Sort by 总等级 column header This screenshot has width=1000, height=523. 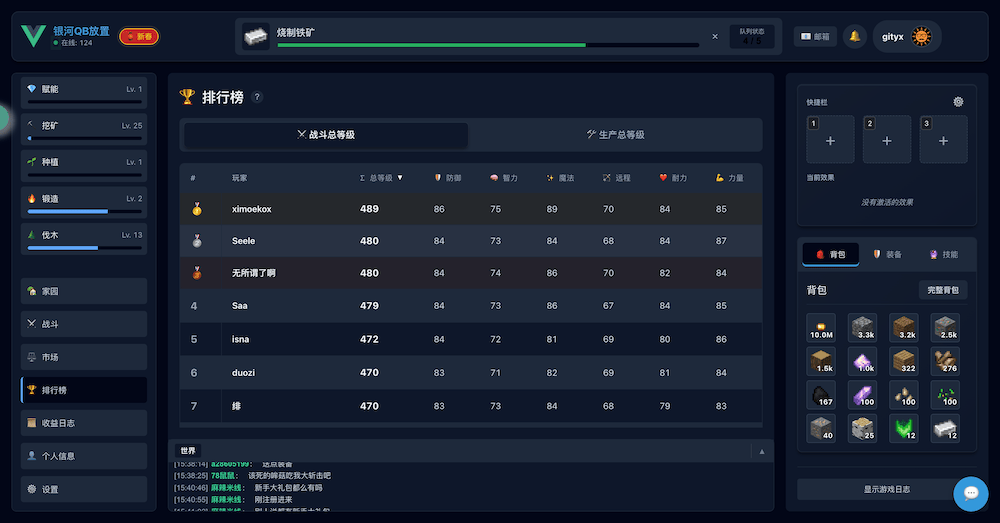pos(381,178)
